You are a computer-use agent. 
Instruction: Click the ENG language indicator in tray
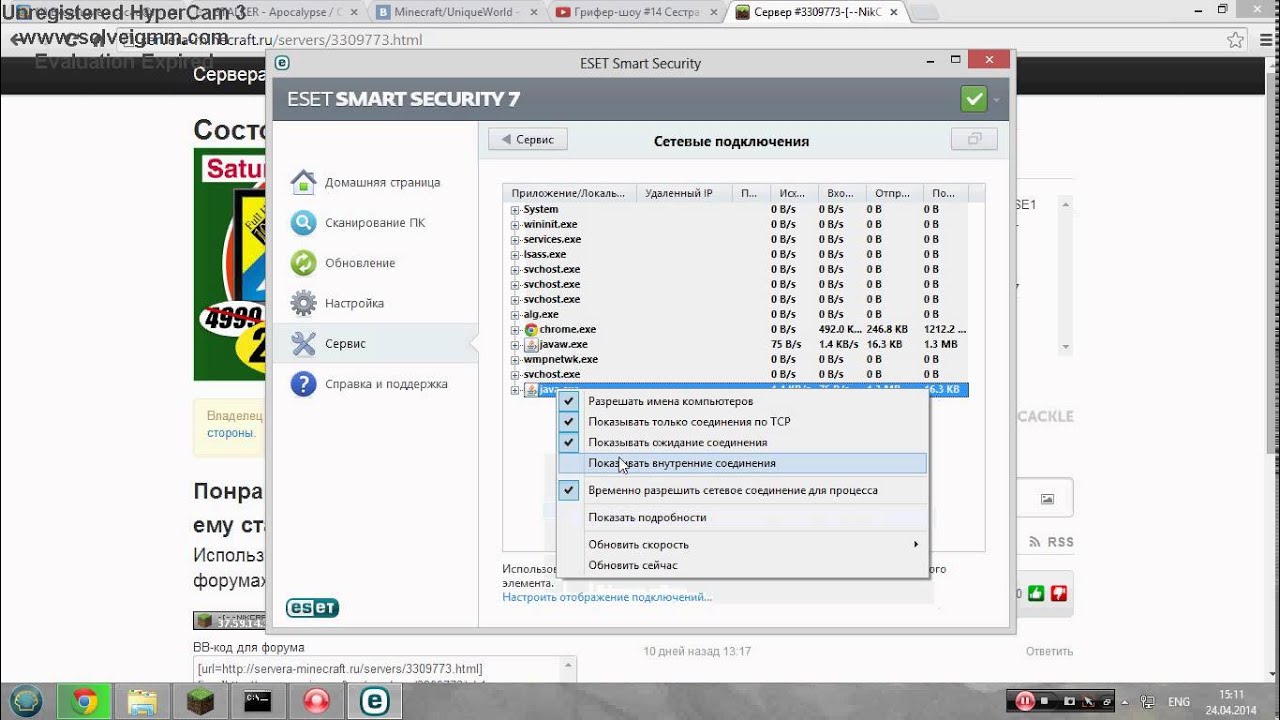(x=1179, y=701)
